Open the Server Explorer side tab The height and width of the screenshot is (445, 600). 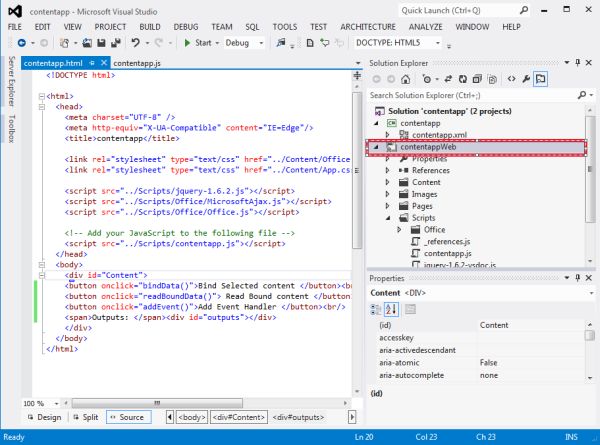[11, 81]
